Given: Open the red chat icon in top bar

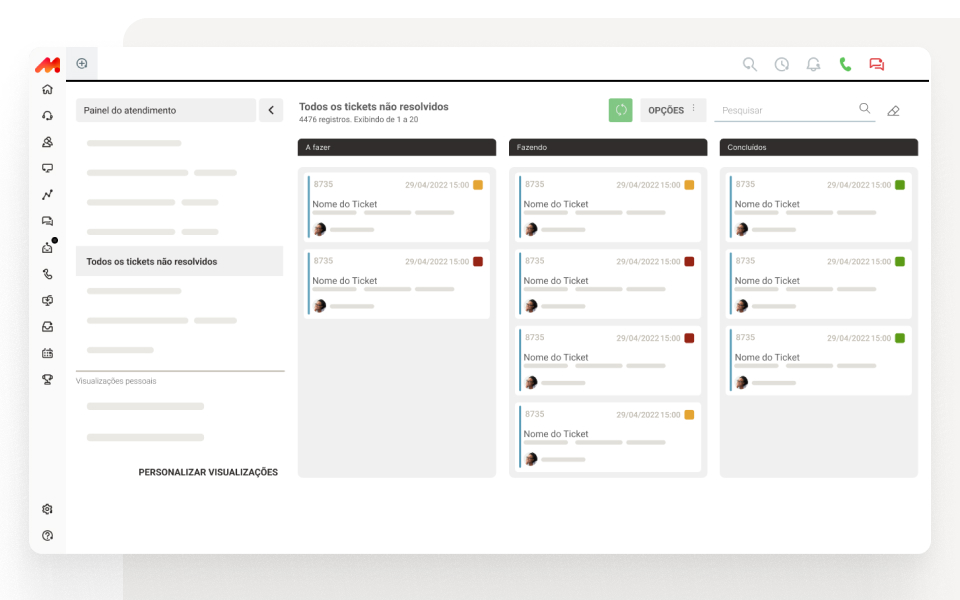Looking at the screenshot, I should click(876, 63).
